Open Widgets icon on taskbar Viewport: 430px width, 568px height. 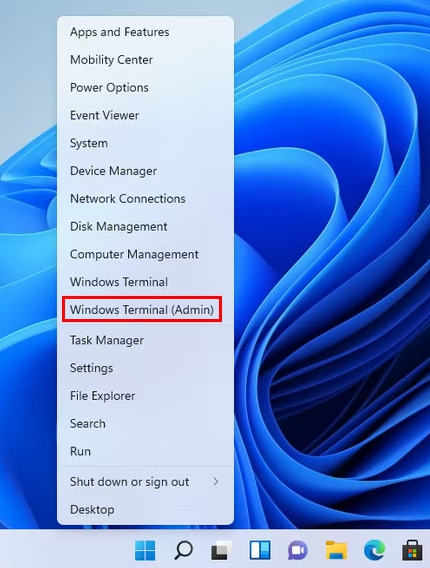[260, 550]
